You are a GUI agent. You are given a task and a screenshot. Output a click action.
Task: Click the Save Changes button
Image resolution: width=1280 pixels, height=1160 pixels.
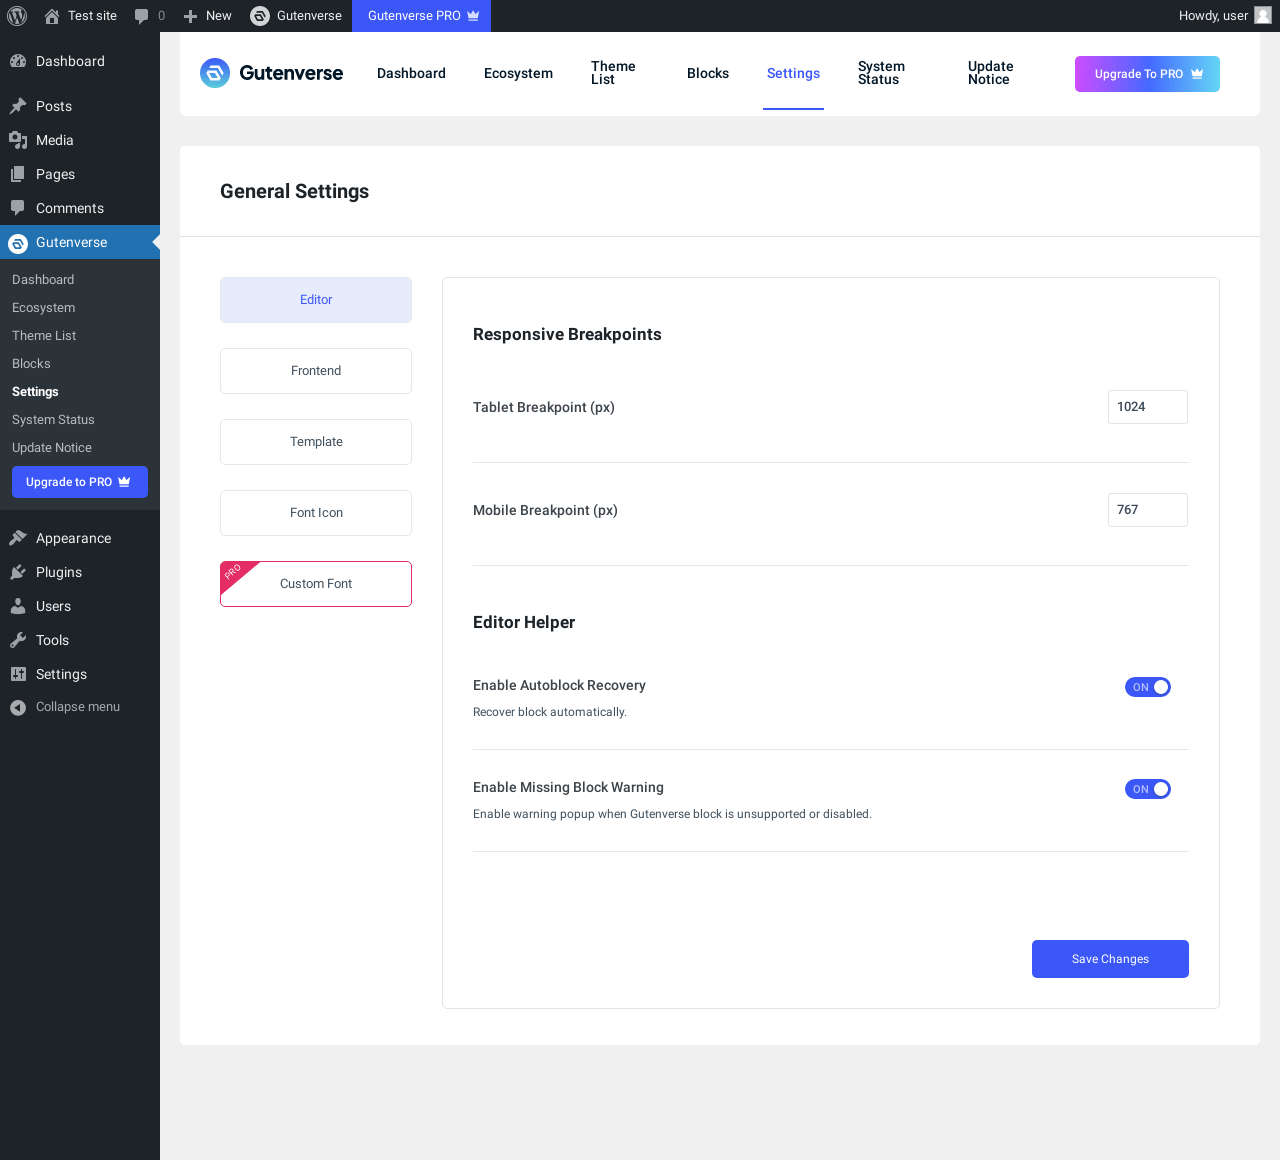click(x=1110, y=959)
